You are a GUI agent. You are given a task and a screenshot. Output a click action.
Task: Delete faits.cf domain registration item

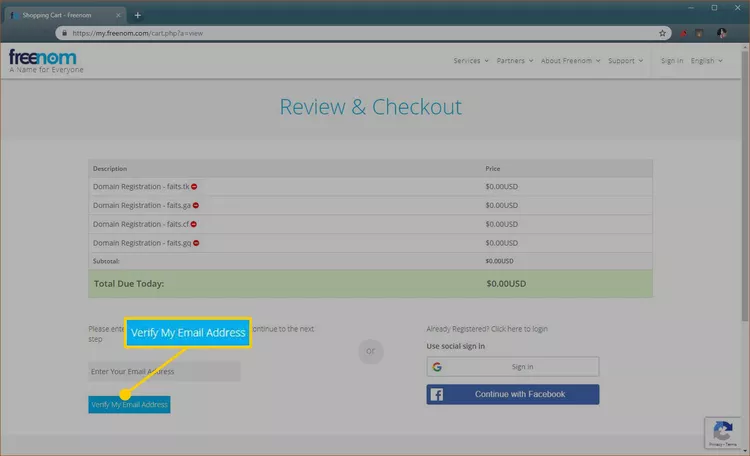pos(194,224)
